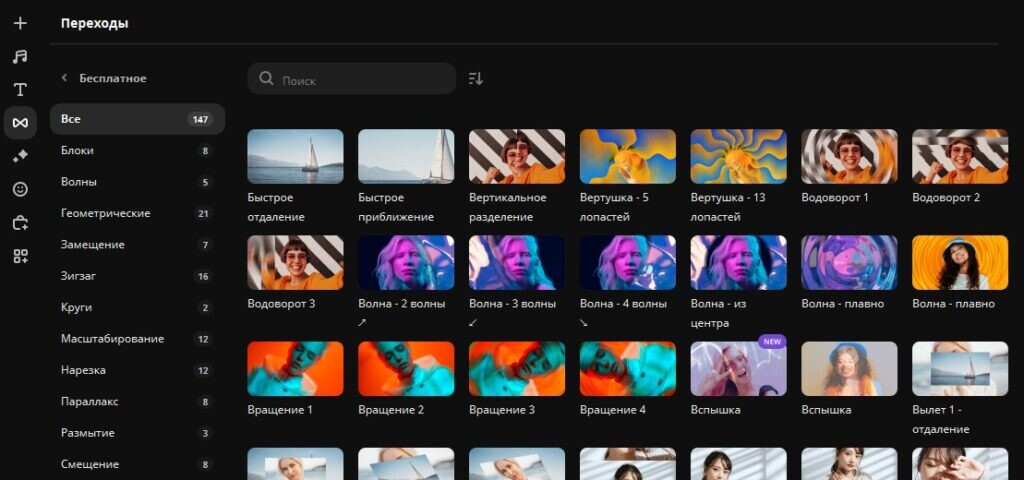The height and width of the screenshot is (480, 1024).
Task: Choose the Вращение 4 transition thumbnail
Action: click(628, 368)
